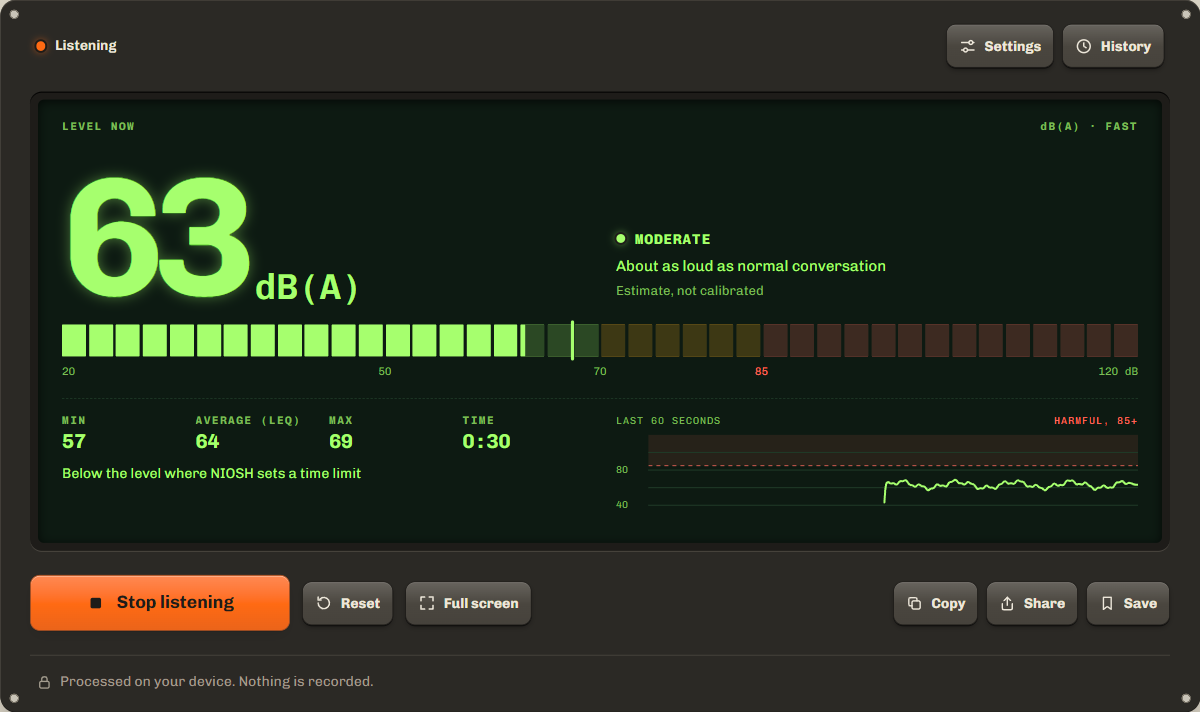Click the Full screen corners icon
The height and width of the screenshot is (712, 1200).
coord(427,603)
